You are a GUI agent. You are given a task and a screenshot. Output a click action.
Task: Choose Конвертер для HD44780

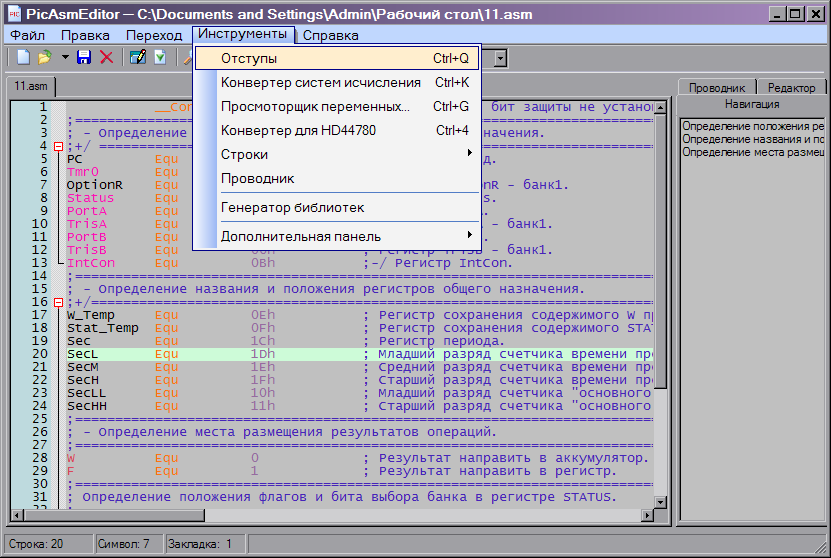tap(337, 130)
